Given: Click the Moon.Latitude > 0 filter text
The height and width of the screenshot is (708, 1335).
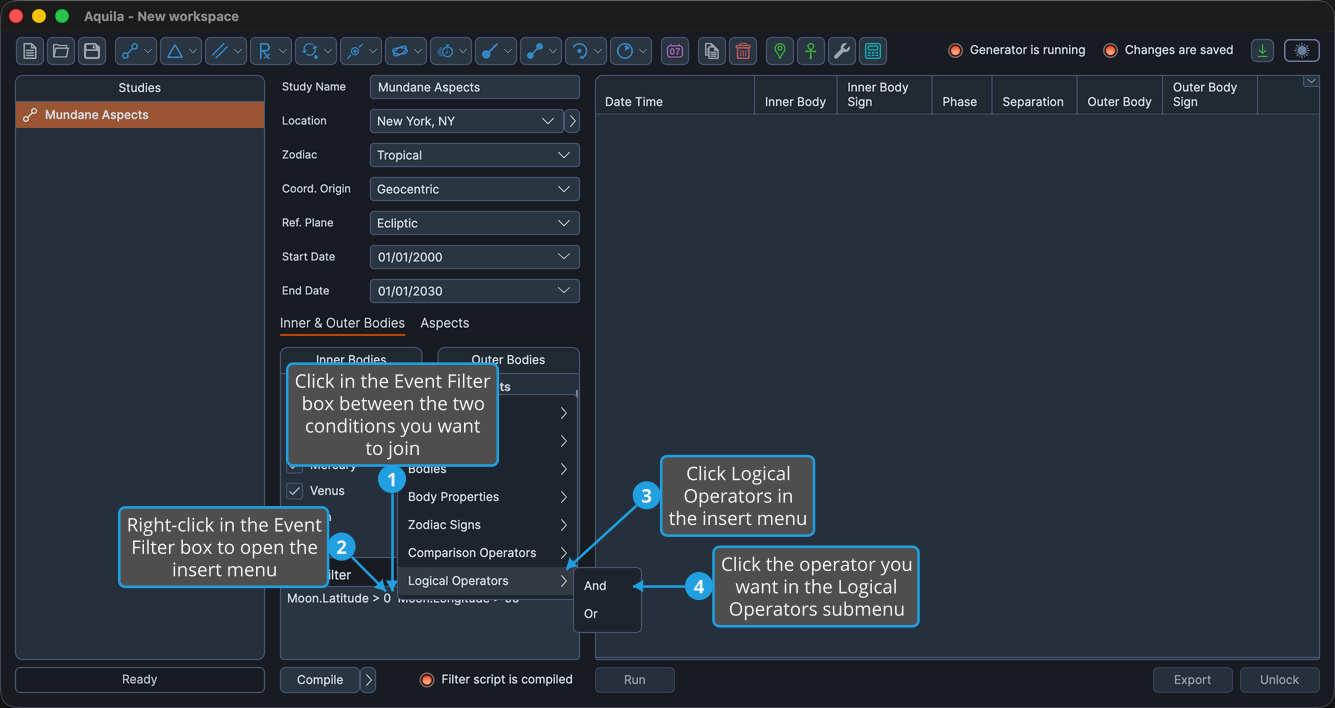Looking at the screenshot, I should (339, 599).
